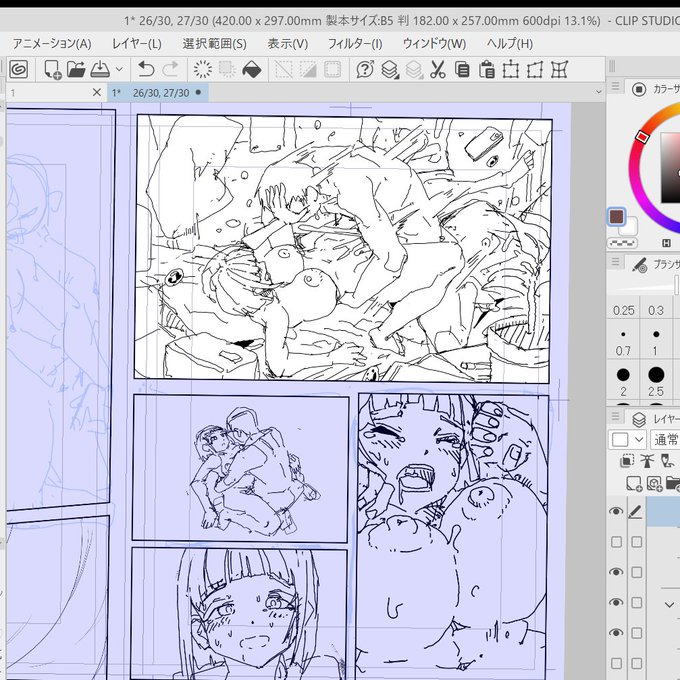Screen dimensions: 680x680
Task: Create a new layer folder
Action: click(x=673, y=483)
